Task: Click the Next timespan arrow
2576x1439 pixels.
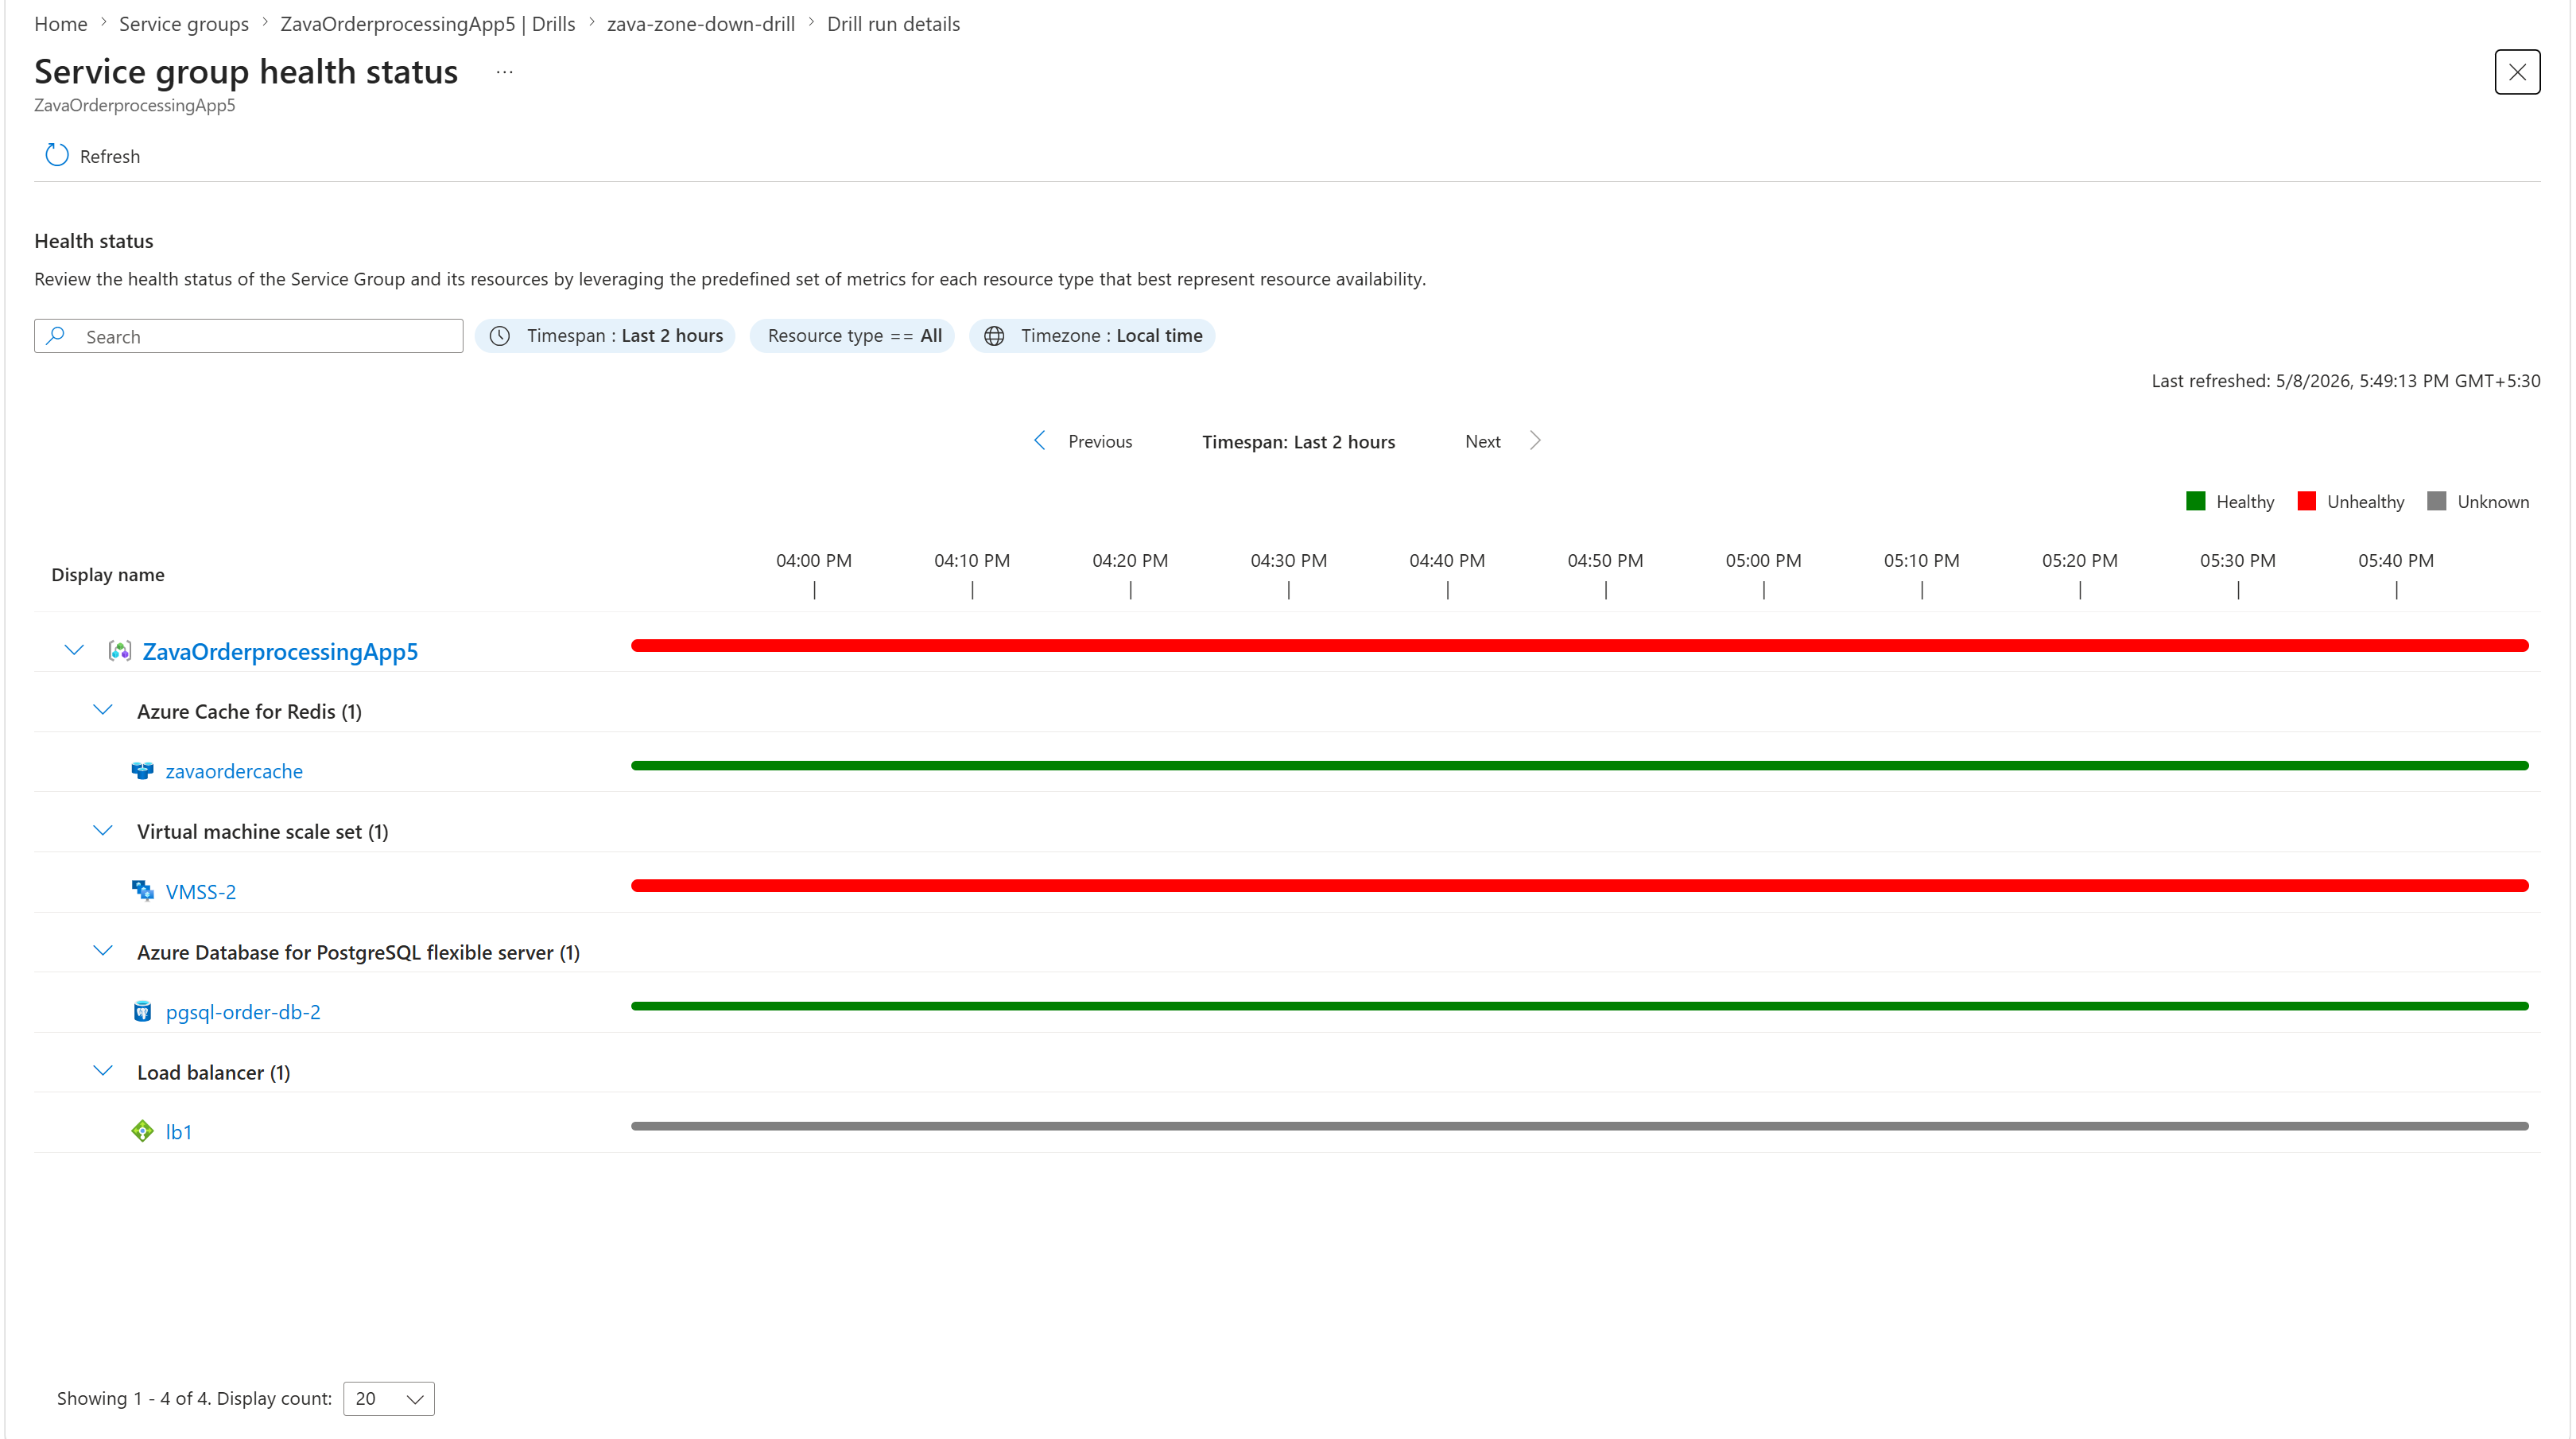Action: click(x=1535, y=441)
